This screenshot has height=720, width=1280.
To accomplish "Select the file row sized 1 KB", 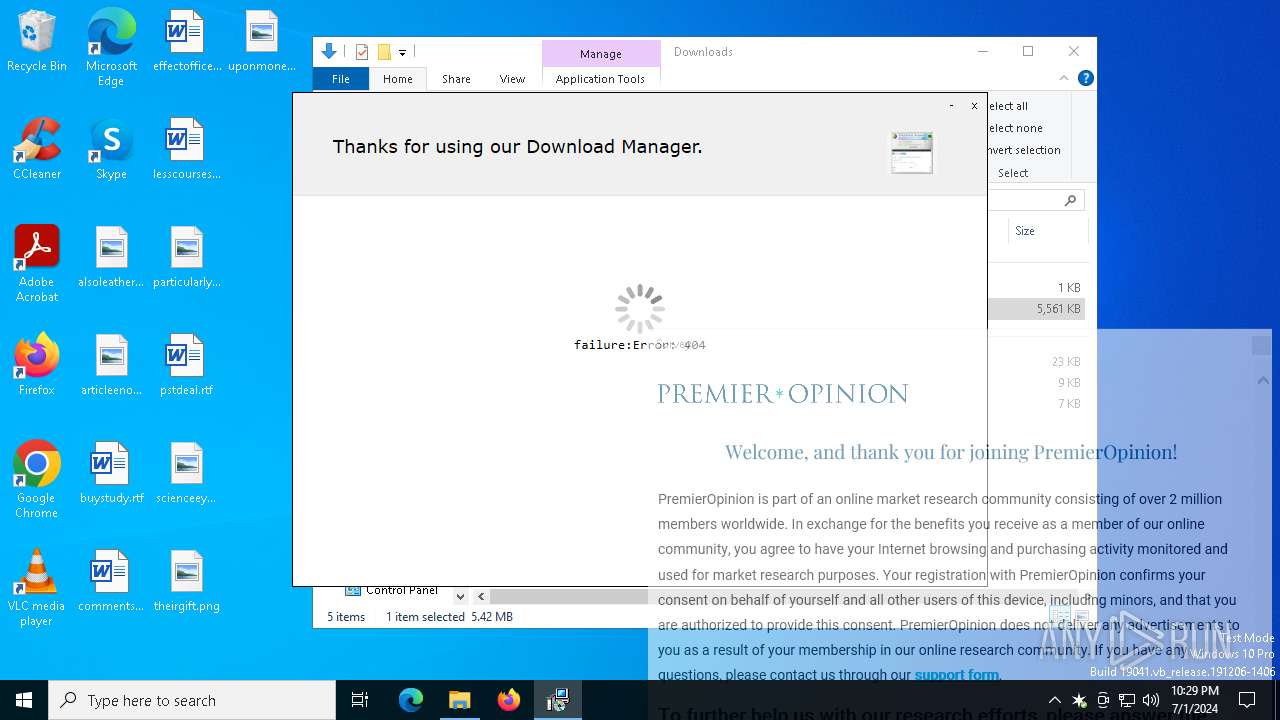I will 1036,288.
